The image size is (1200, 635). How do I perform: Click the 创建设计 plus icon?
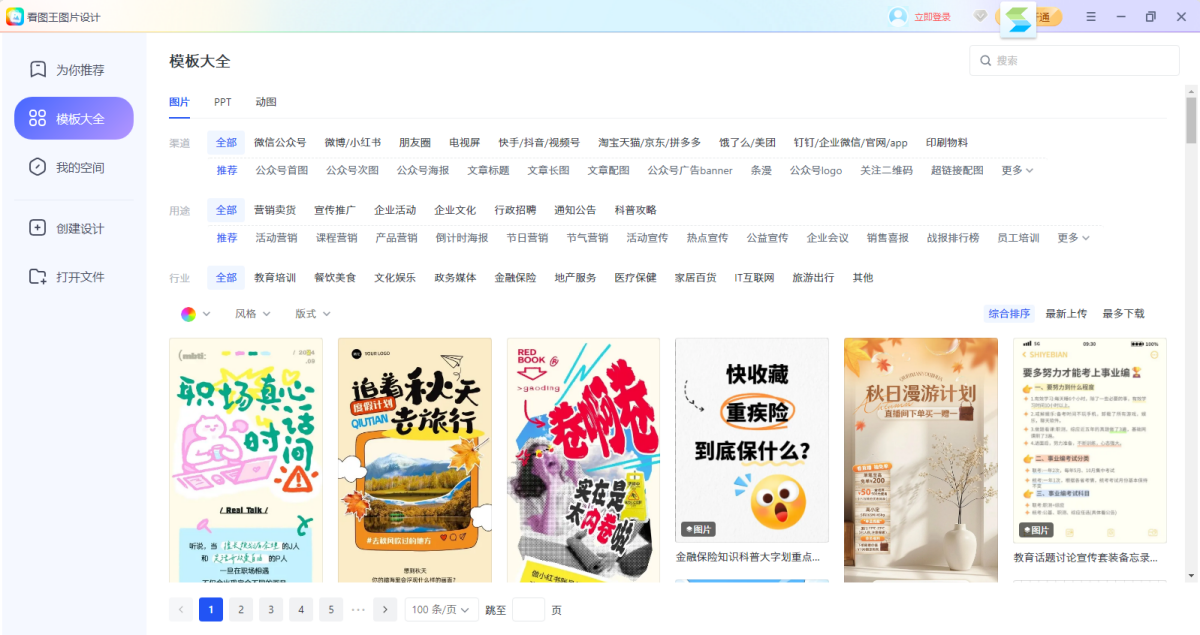tap(38, 228)
